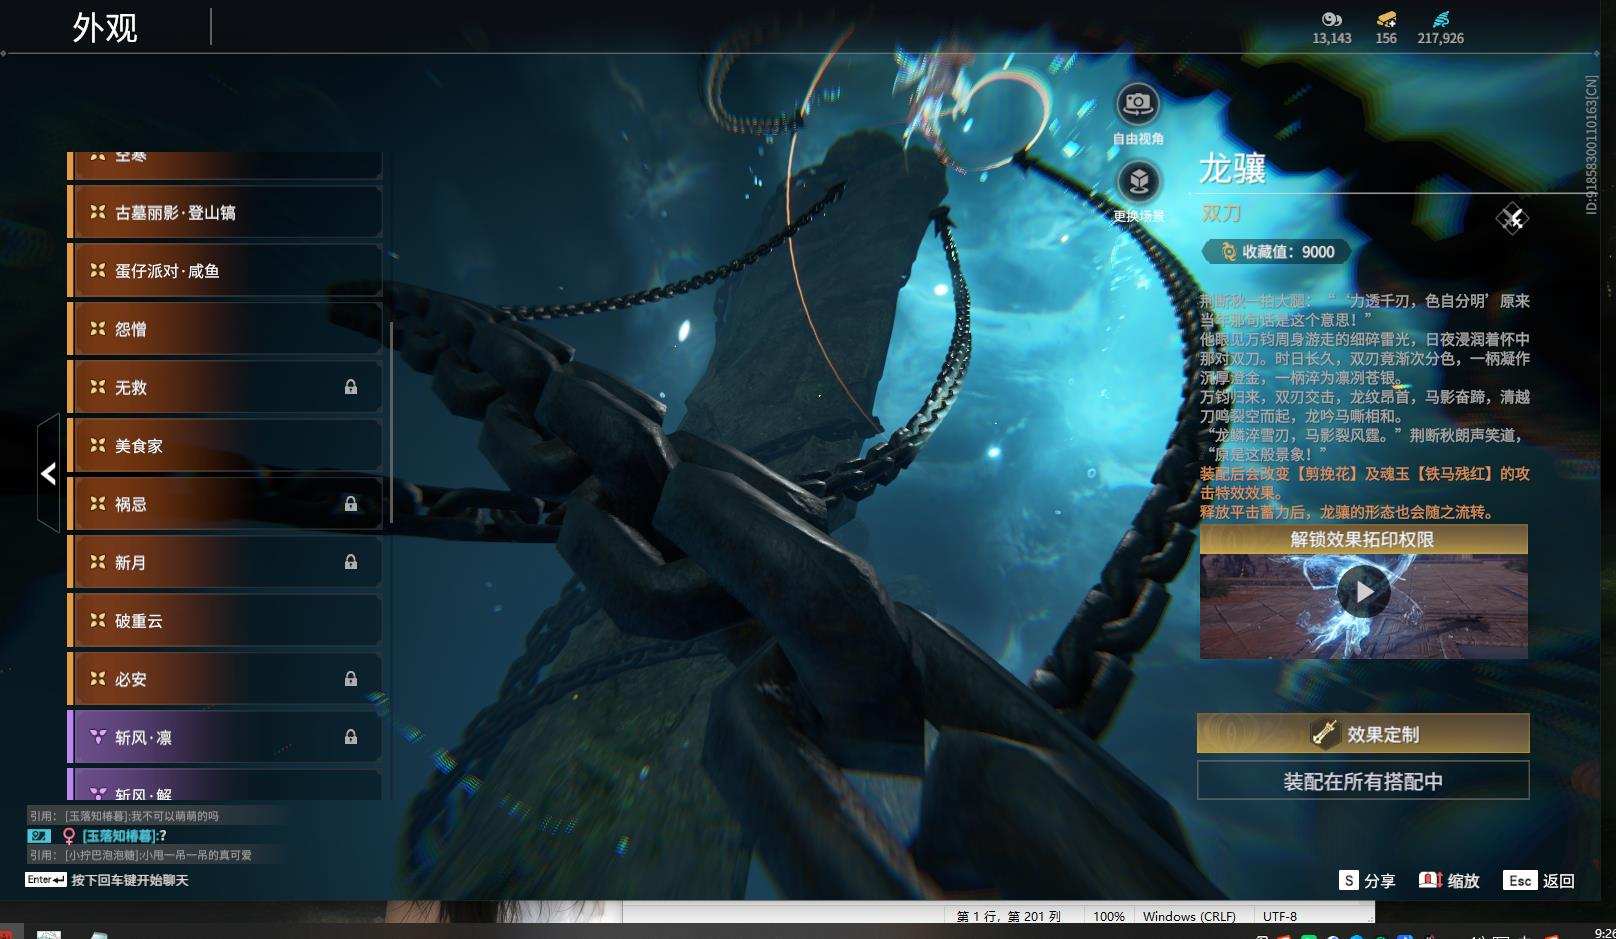
Task: Click 第 1 行, 第 201 列 in editor status bar
Action: pos(1008,916)
